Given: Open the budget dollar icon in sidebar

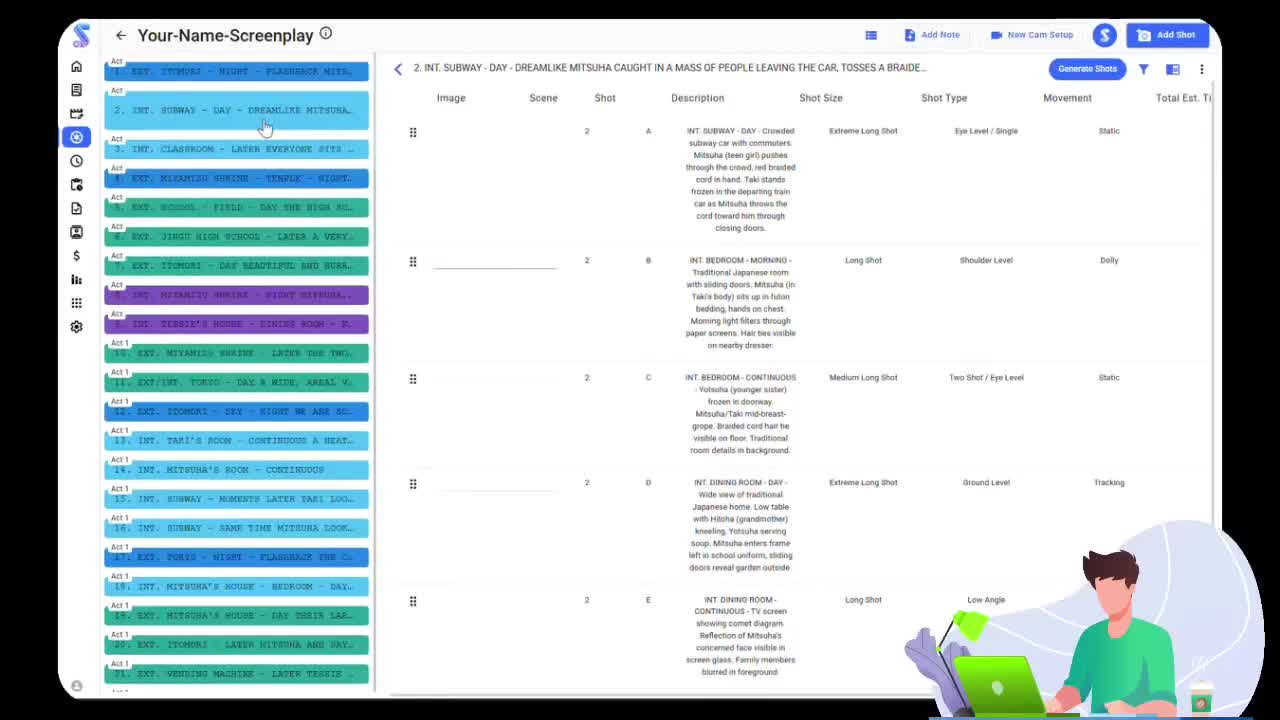Looking at the screenshot, I should [x=76, y=256].
